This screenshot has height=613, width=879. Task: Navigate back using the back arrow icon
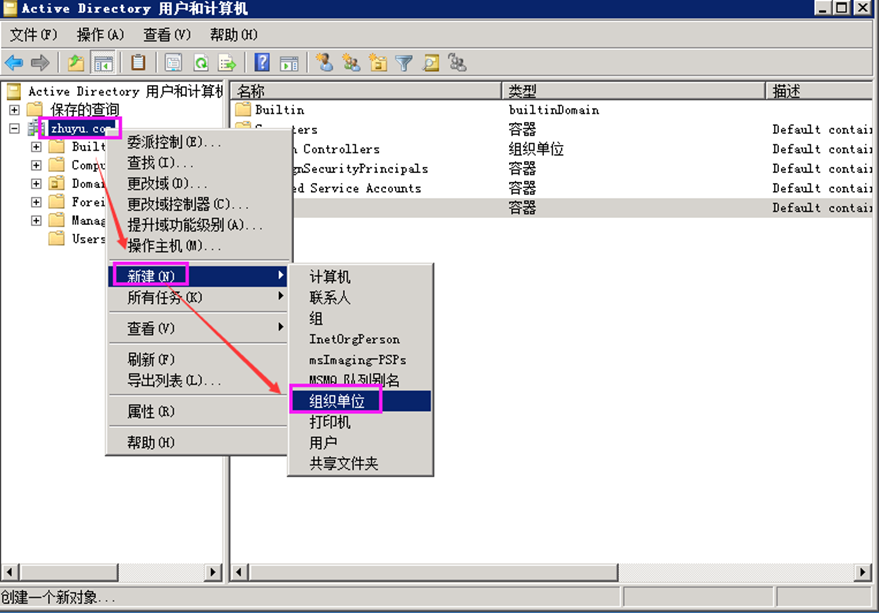pos(16,62)
